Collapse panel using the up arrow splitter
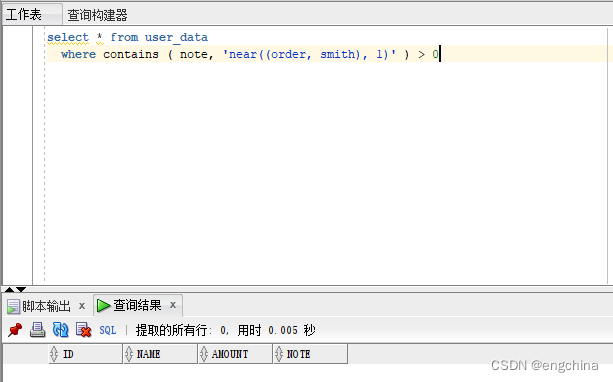 pyautogui.click(x=9, y=289)
